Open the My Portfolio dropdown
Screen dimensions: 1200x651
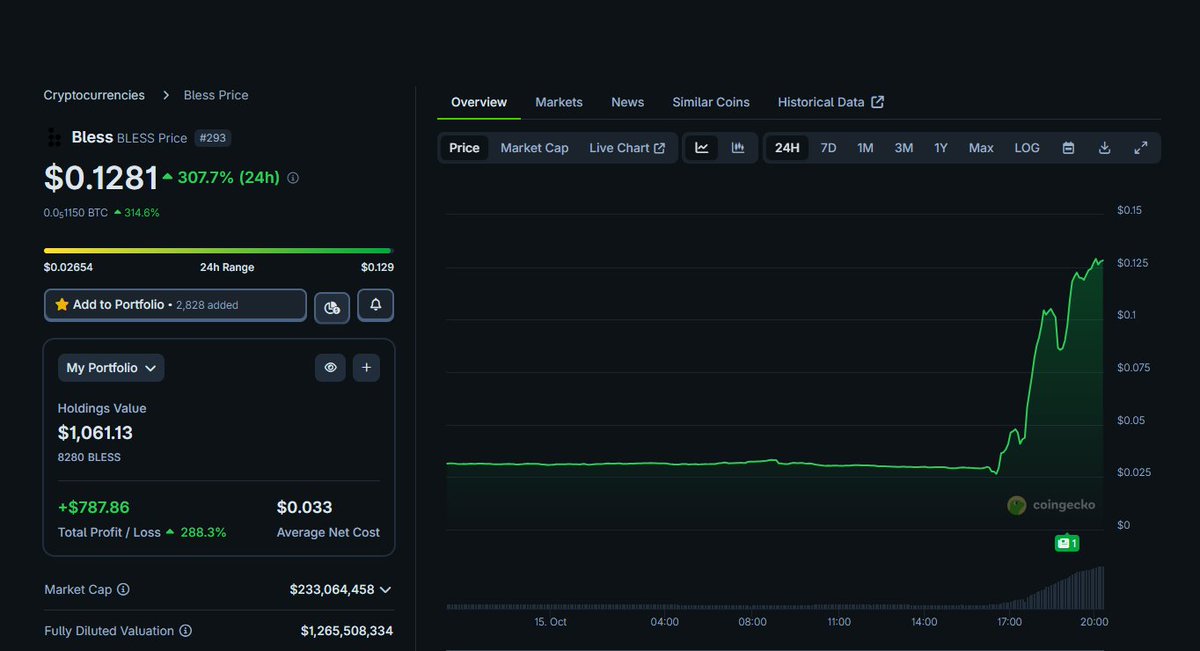click(x=111, y=368)
